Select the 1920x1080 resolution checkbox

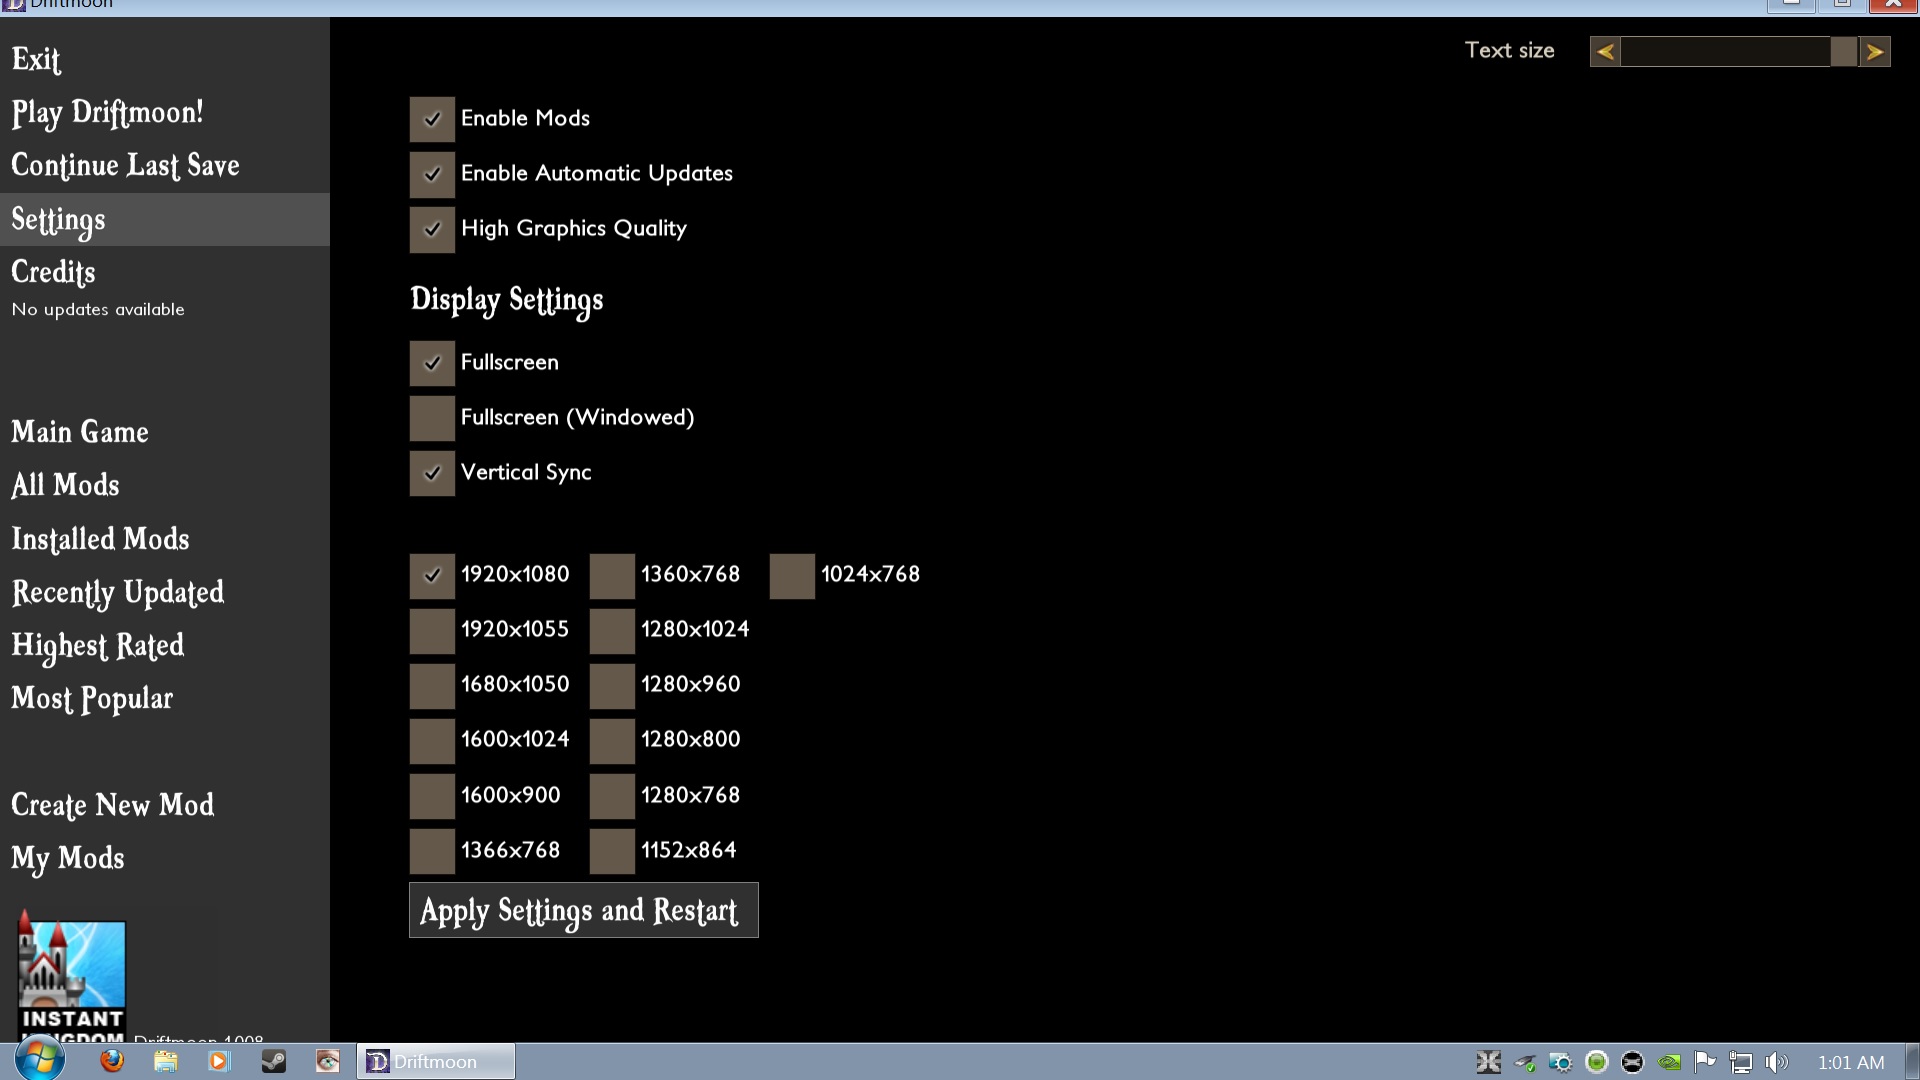tap(432, 576)
